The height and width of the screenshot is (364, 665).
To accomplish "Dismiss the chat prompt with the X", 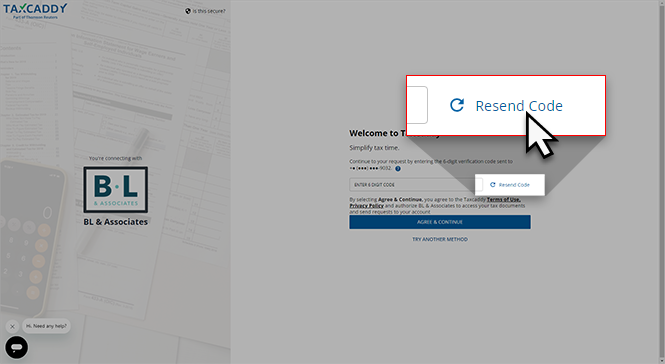I will tap(12, 326).
